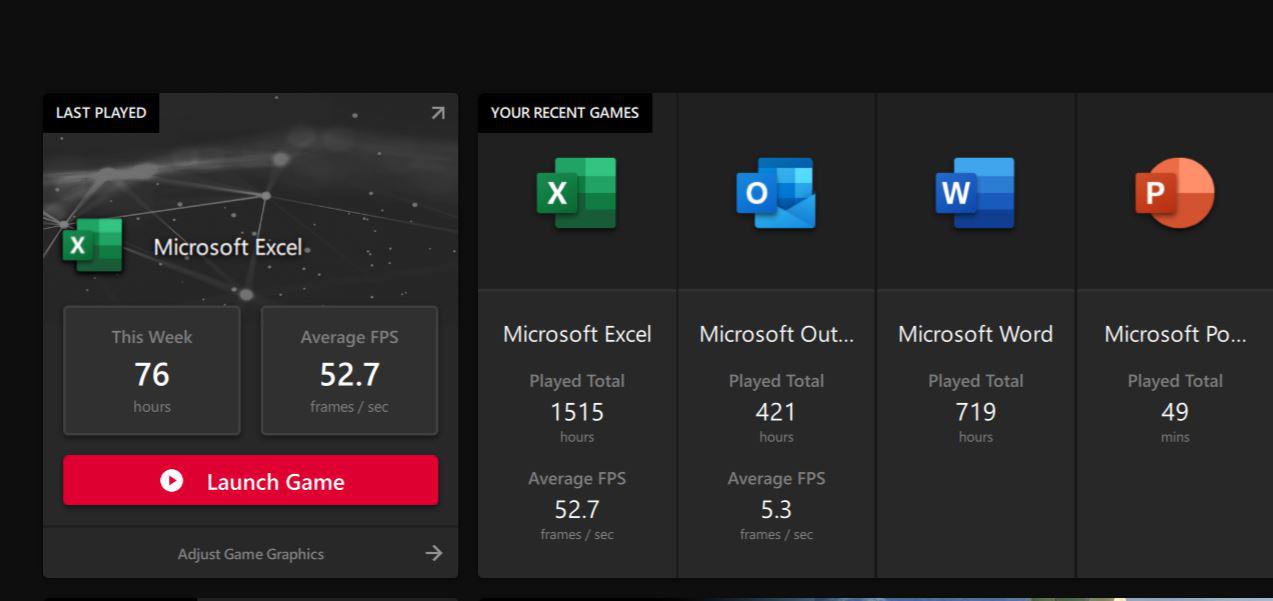The image size is (1273, 601).
Task: Click the LAST PLAYED label
Action: [x=101, y=113]
